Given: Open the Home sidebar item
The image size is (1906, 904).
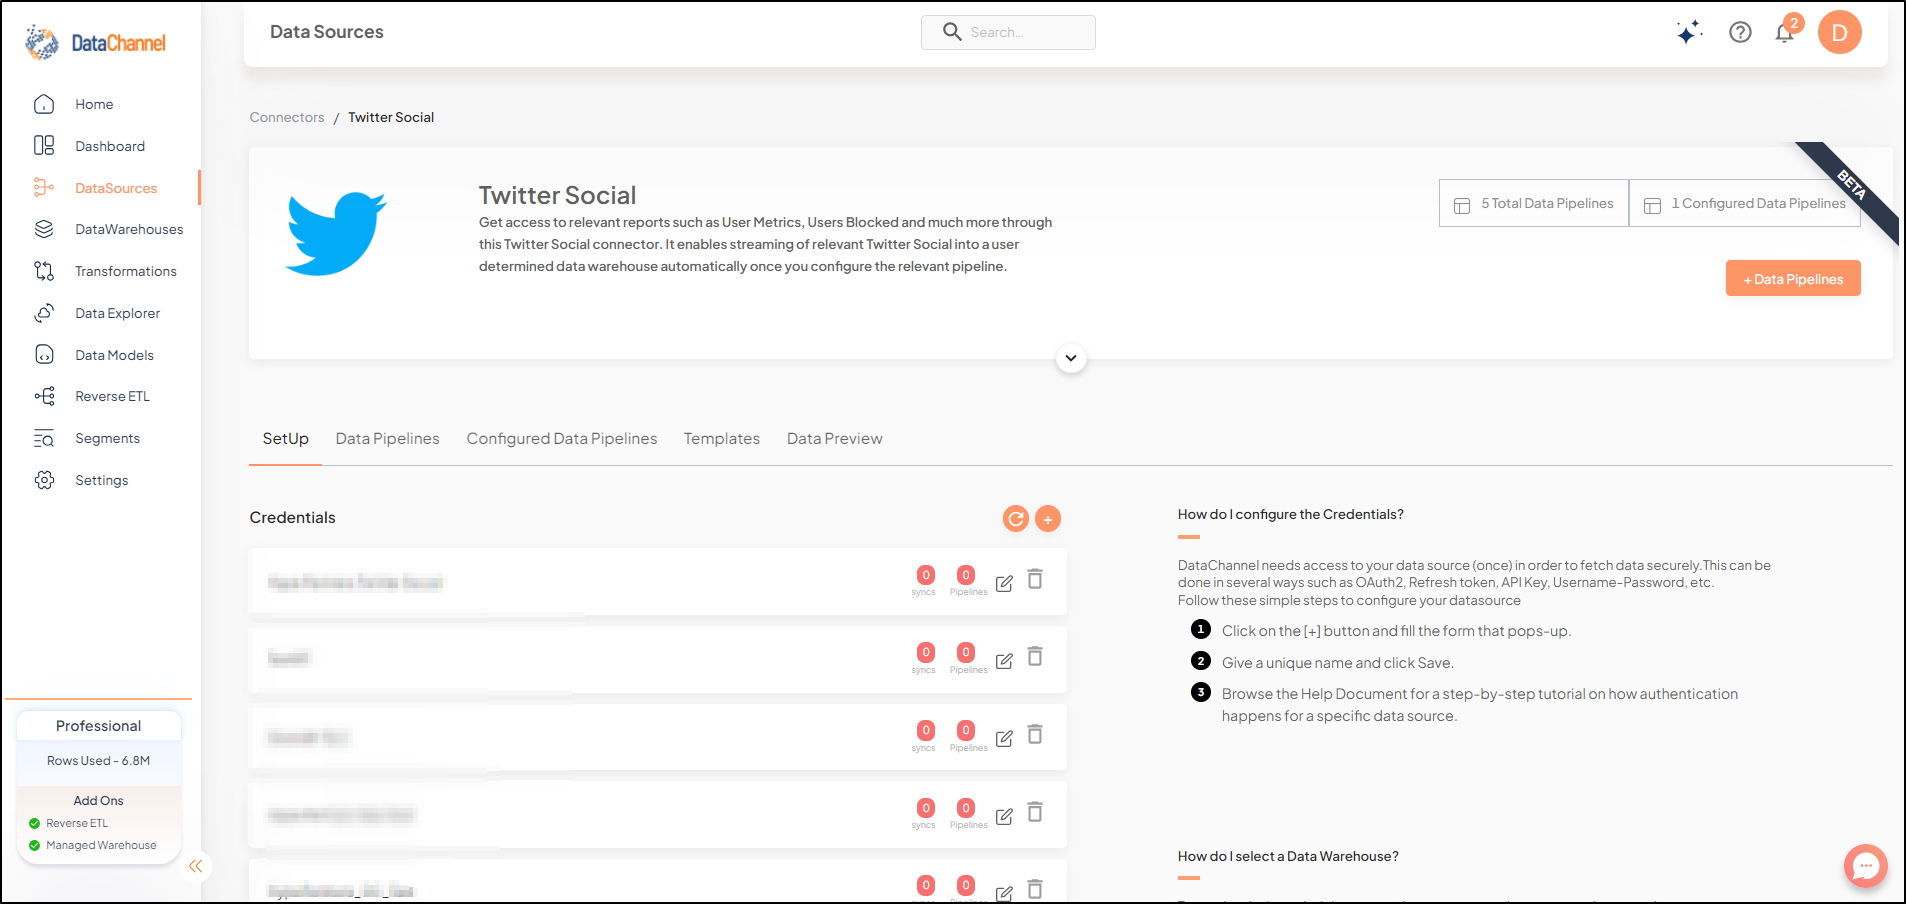Looking at the screenshot, I should (x=94, y=104).
